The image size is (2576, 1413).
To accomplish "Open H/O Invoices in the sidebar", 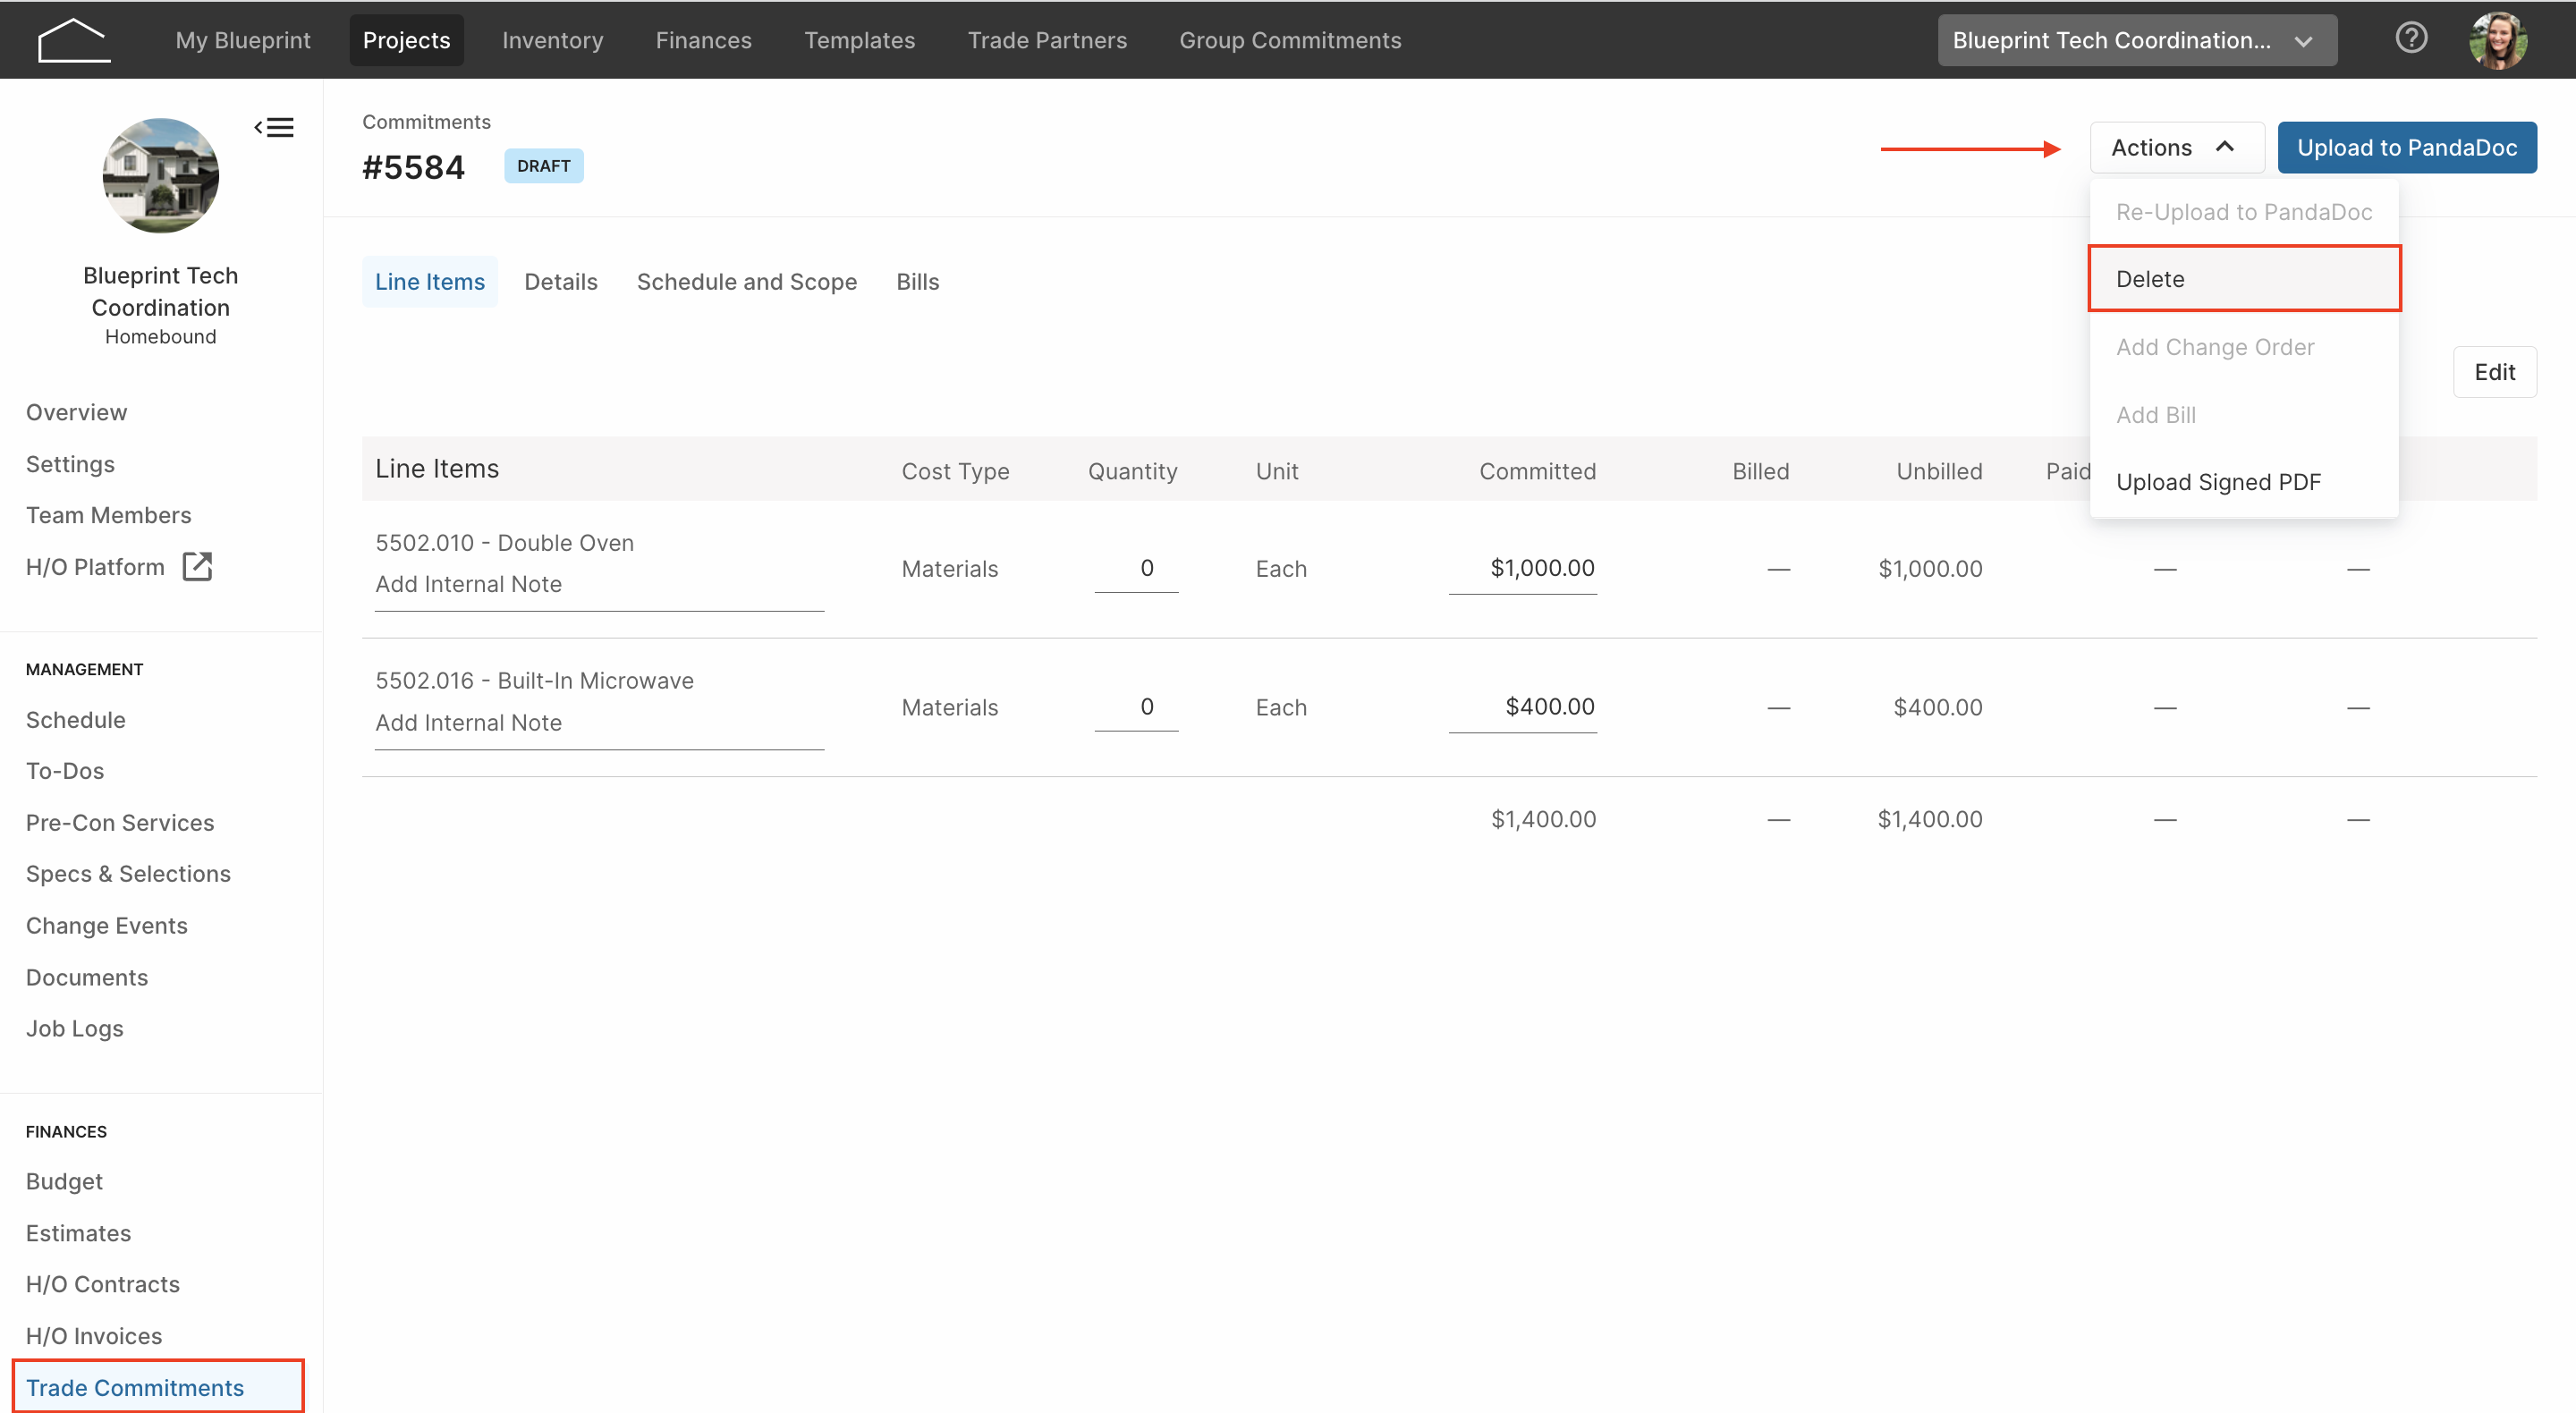I will click(94, 1337).
